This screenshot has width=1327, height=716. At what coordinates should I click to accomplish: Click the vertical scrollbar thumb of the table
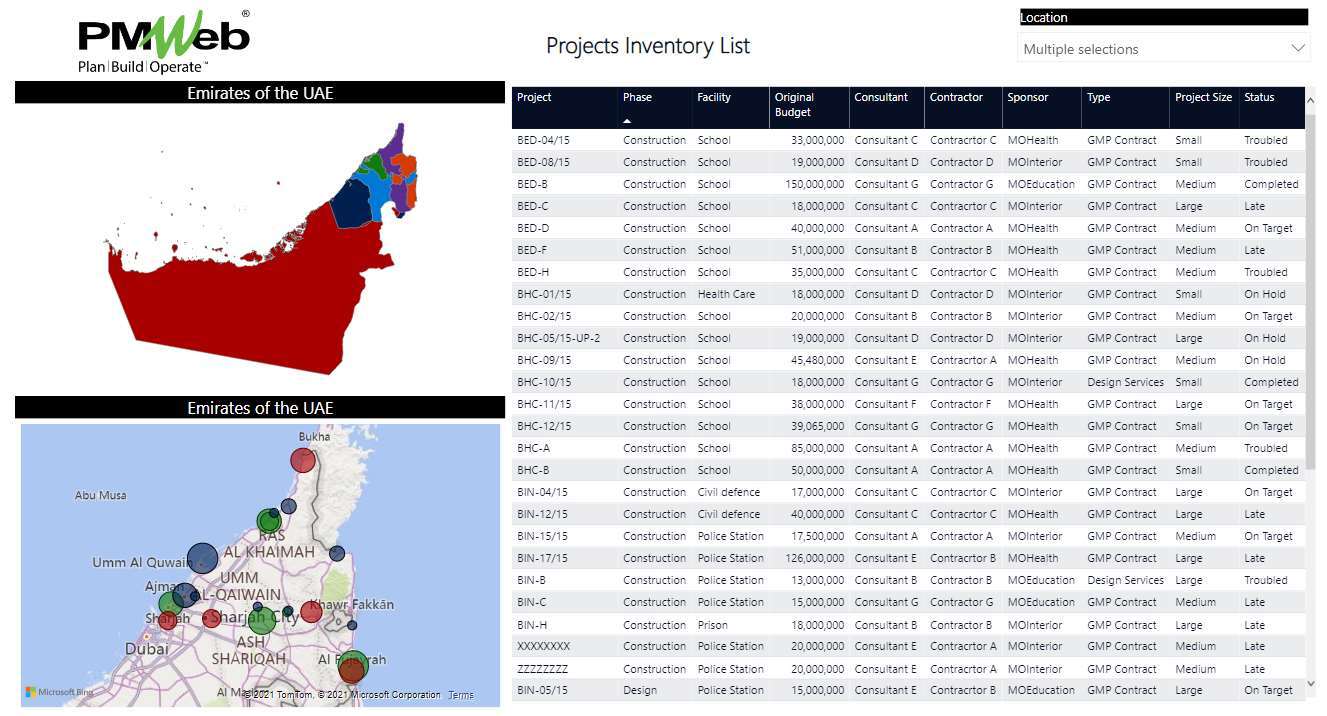[1312, 290]
